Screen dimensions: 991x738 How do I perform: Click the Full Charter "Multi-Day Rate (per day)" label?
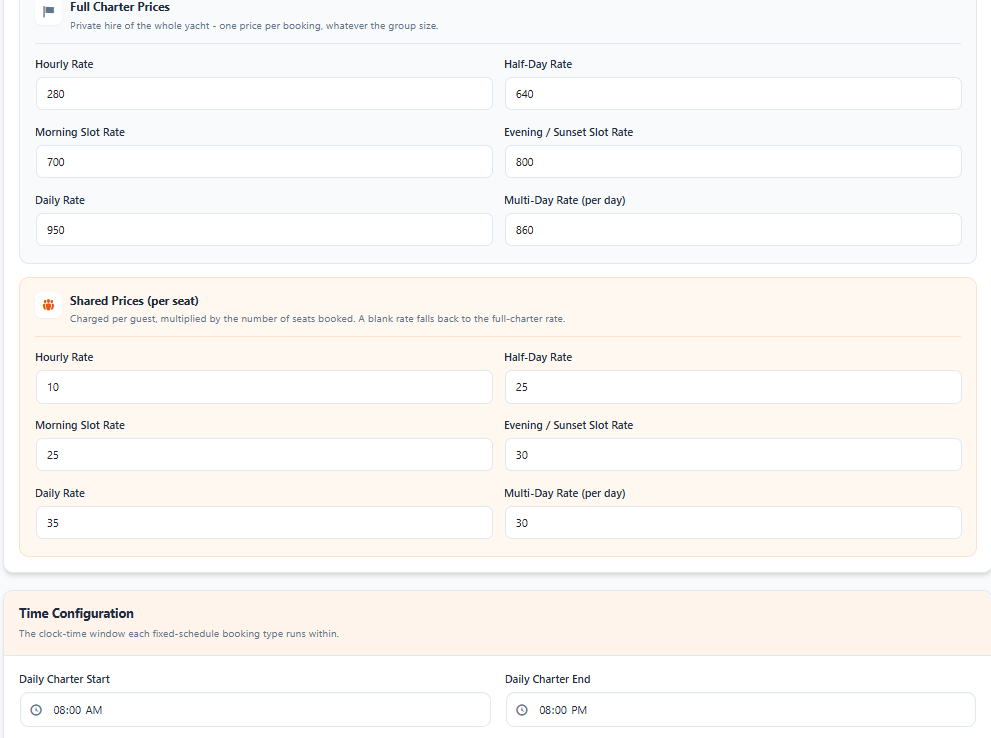click(565, 200)
